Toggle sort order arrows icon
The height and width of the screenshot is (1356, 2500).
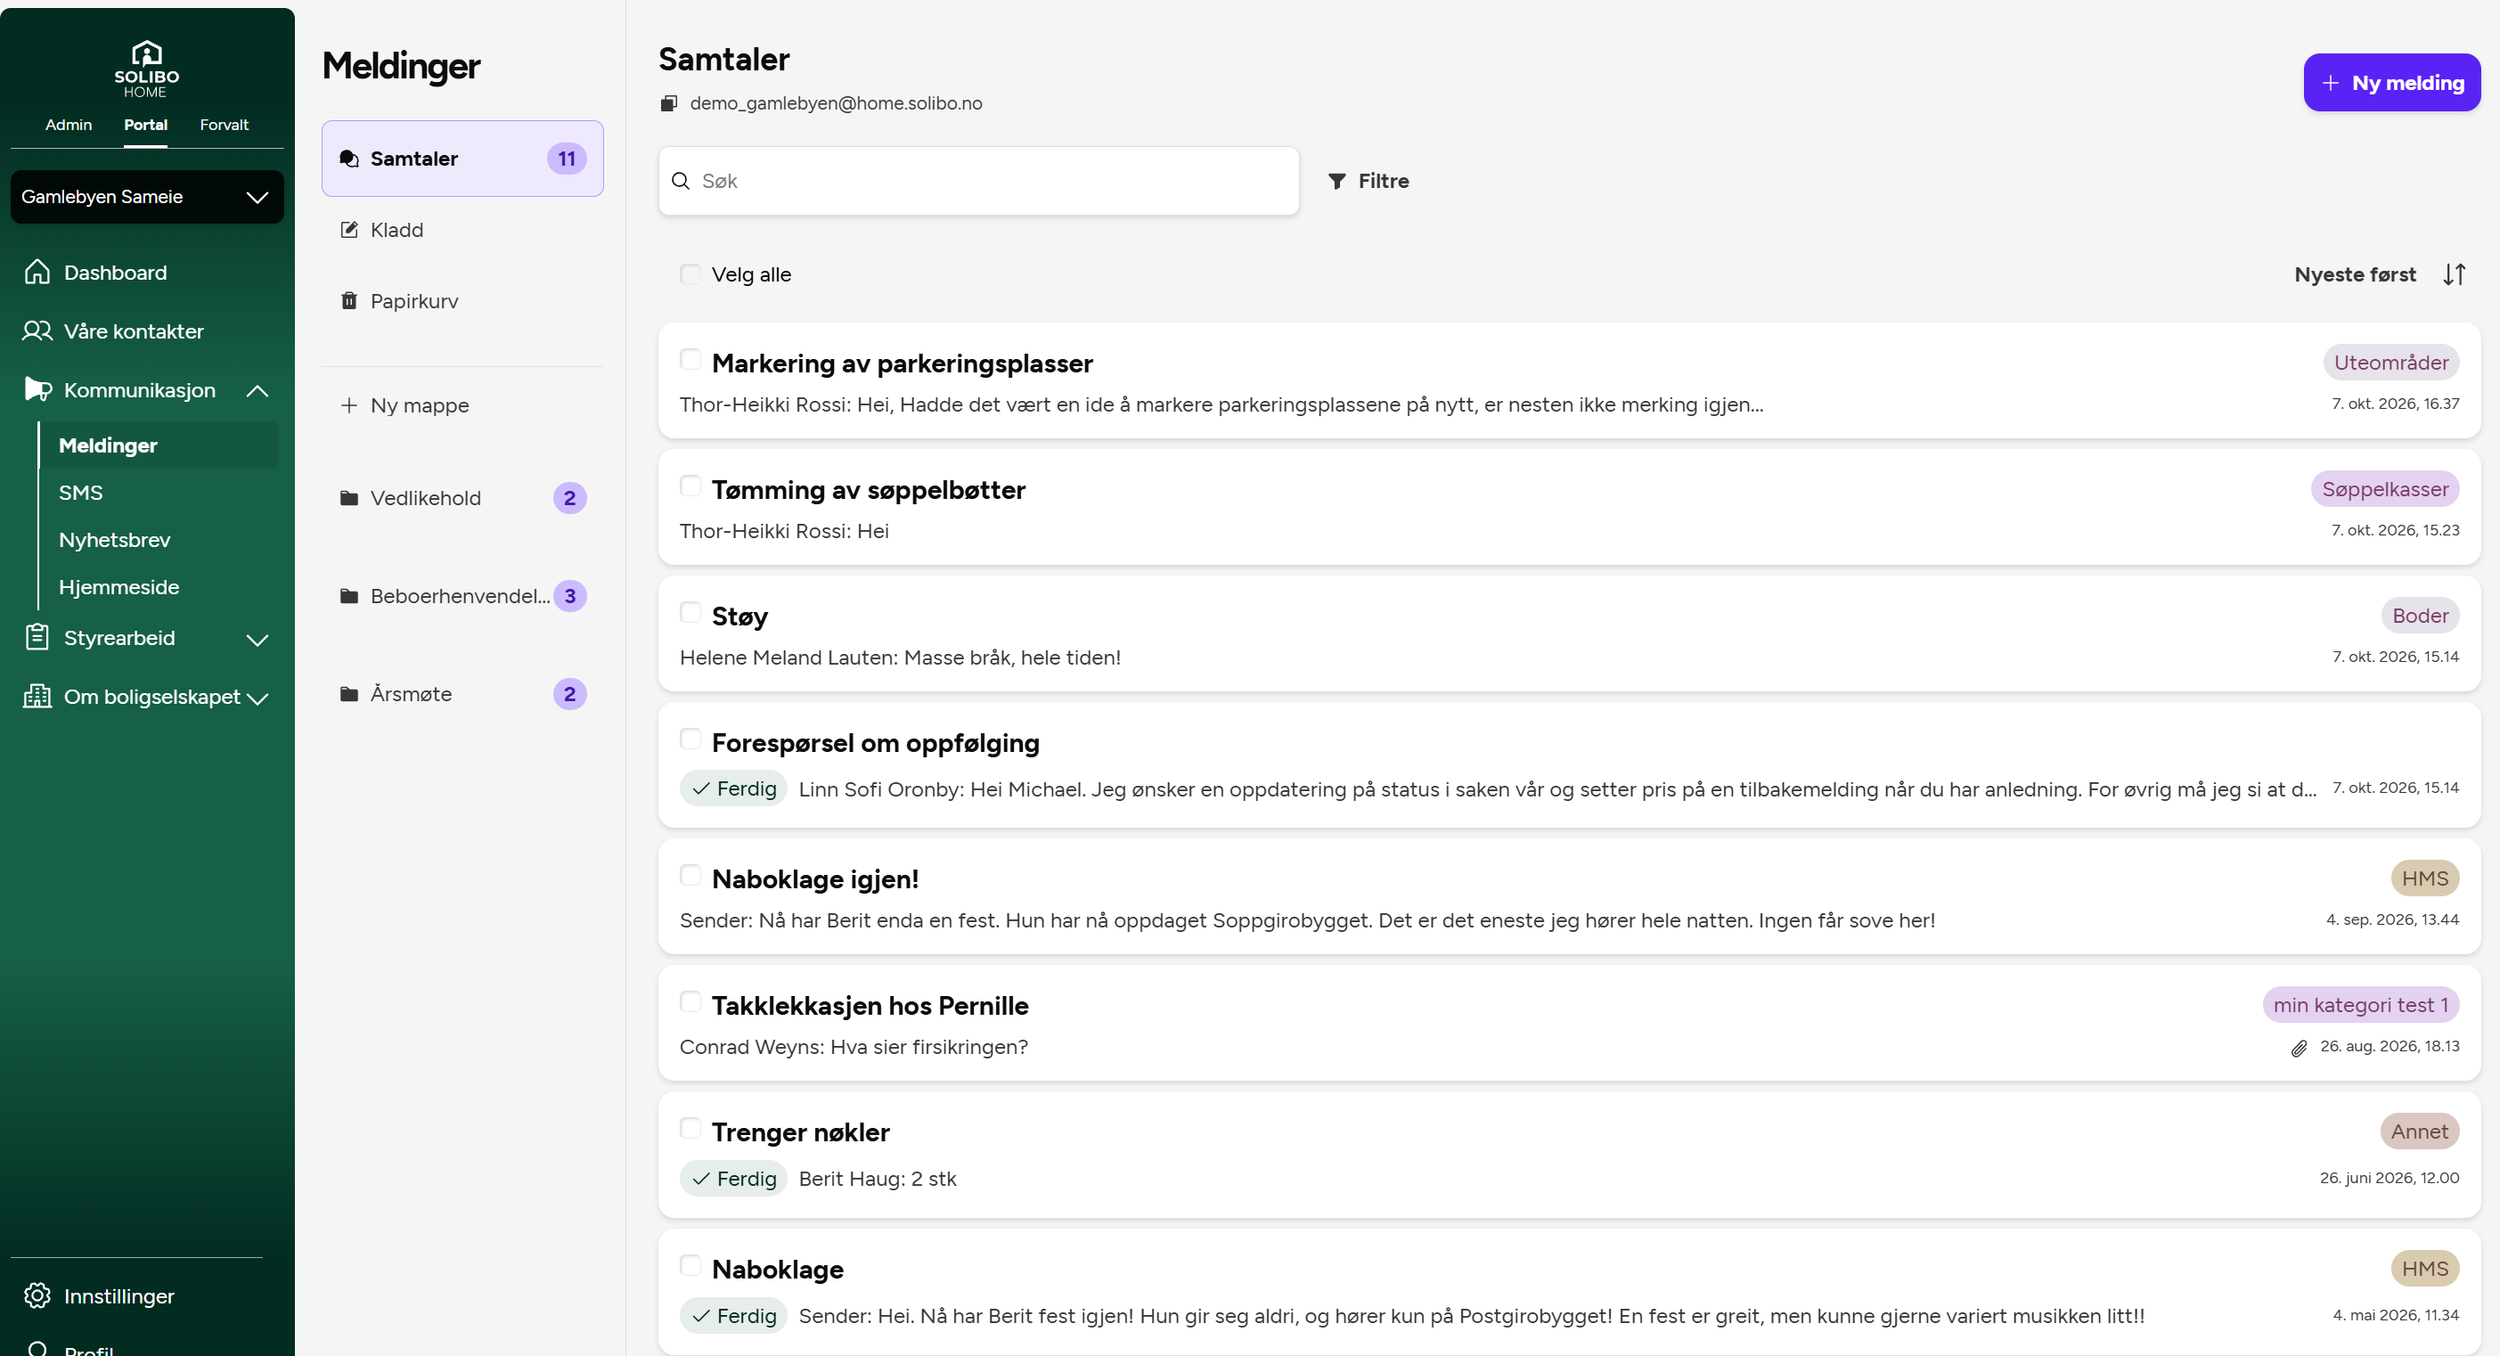point(2454,274)
